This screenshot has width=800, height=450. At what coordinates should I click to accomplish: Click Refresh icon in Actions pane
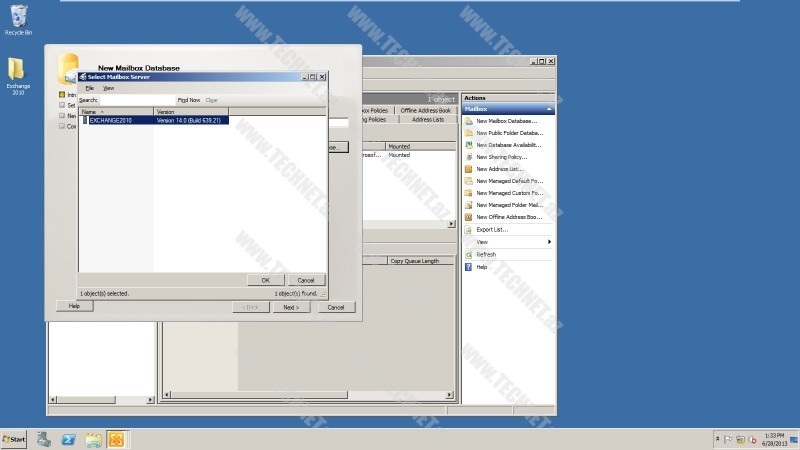(x=468, y=254)
